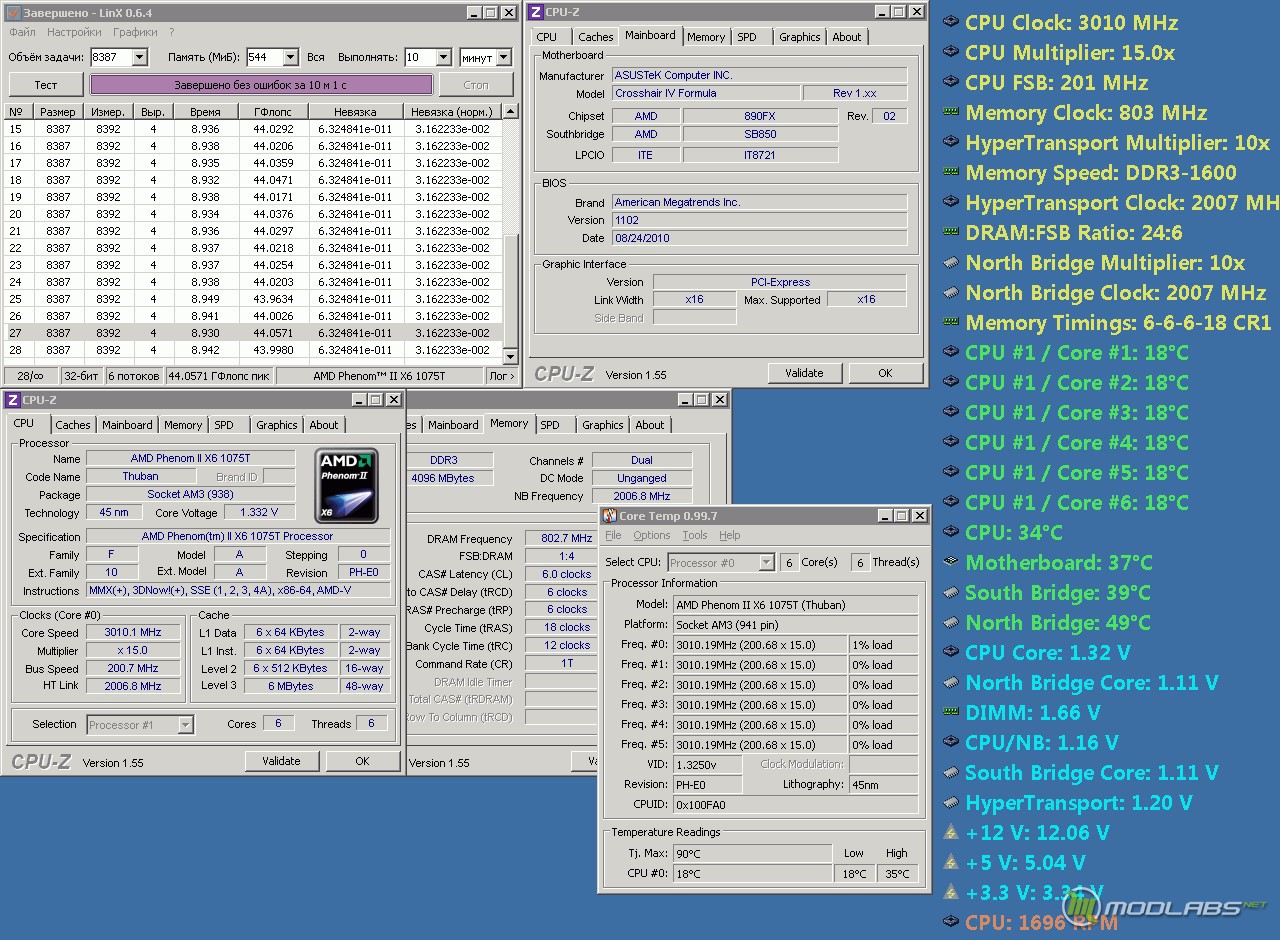The height and width of the screenshot is (940, 1280).
Task: Click CPU-Z Mainboard window title icon
Action: pyautogui.click(x=537, y=12)
